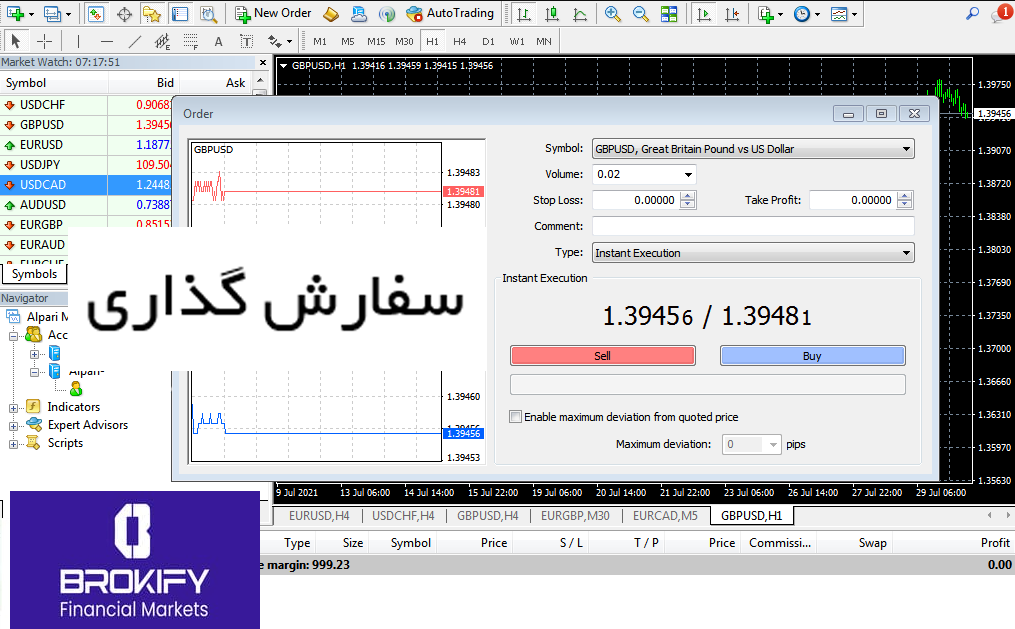Switch to the EURUSD,H4 chart tab

(318, 516)
